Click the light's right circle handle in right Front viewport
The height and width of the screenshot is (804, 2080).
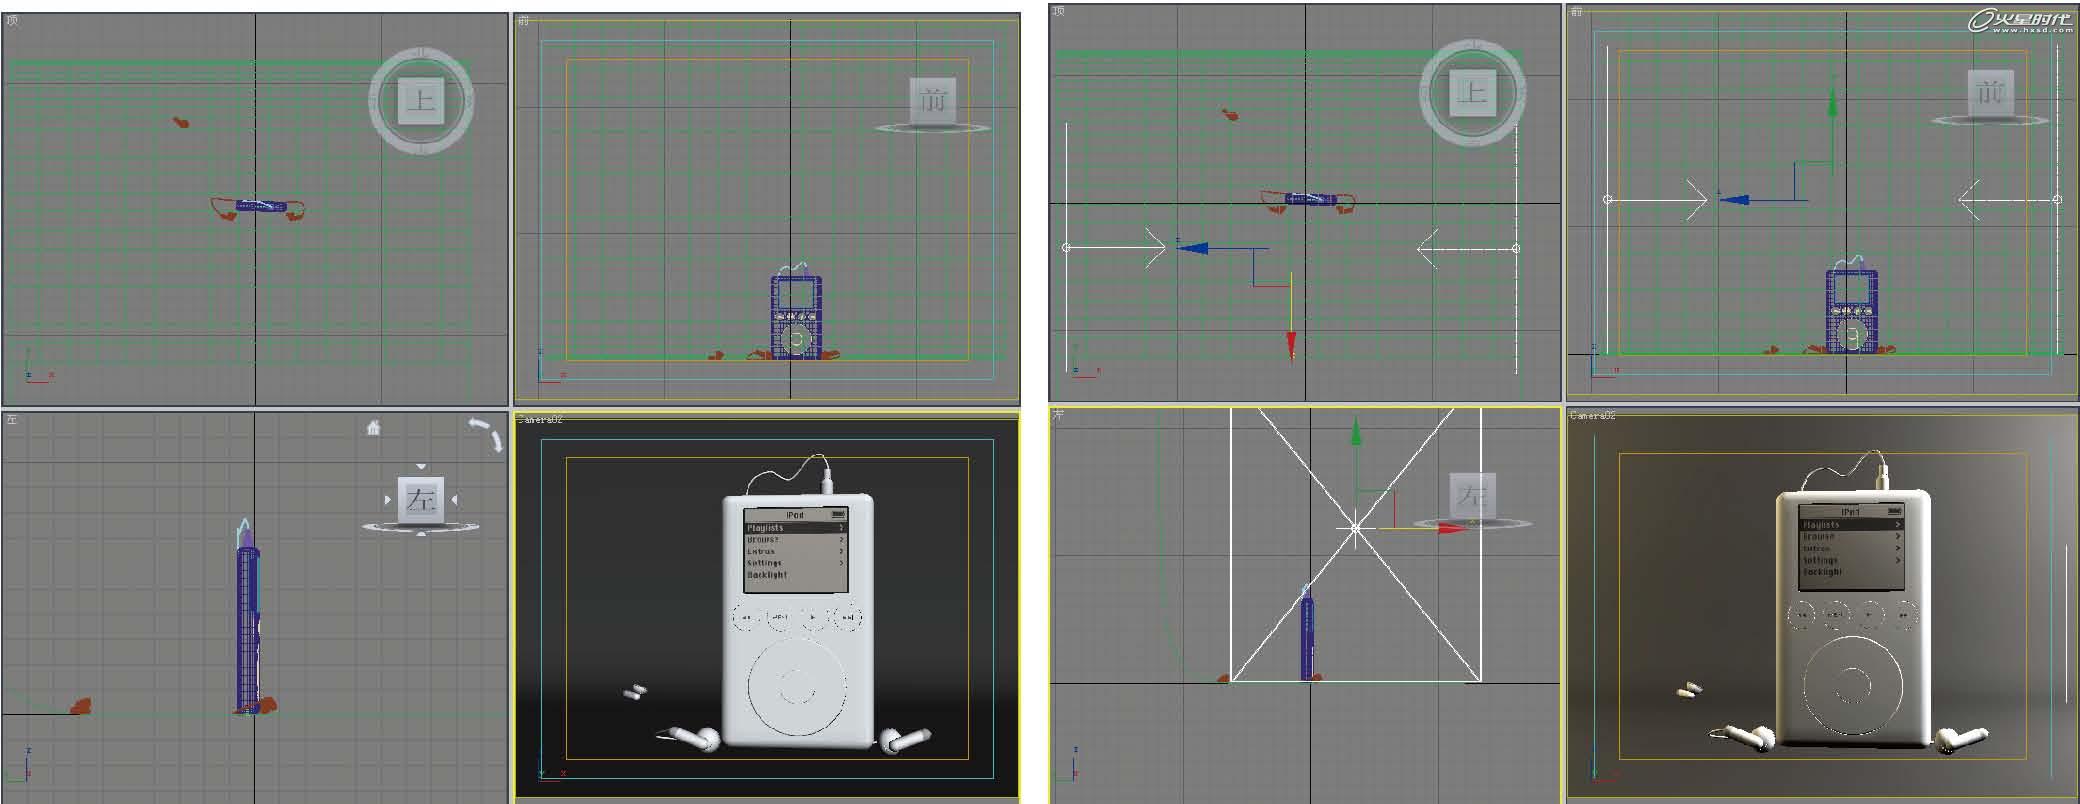(2057, 200)
